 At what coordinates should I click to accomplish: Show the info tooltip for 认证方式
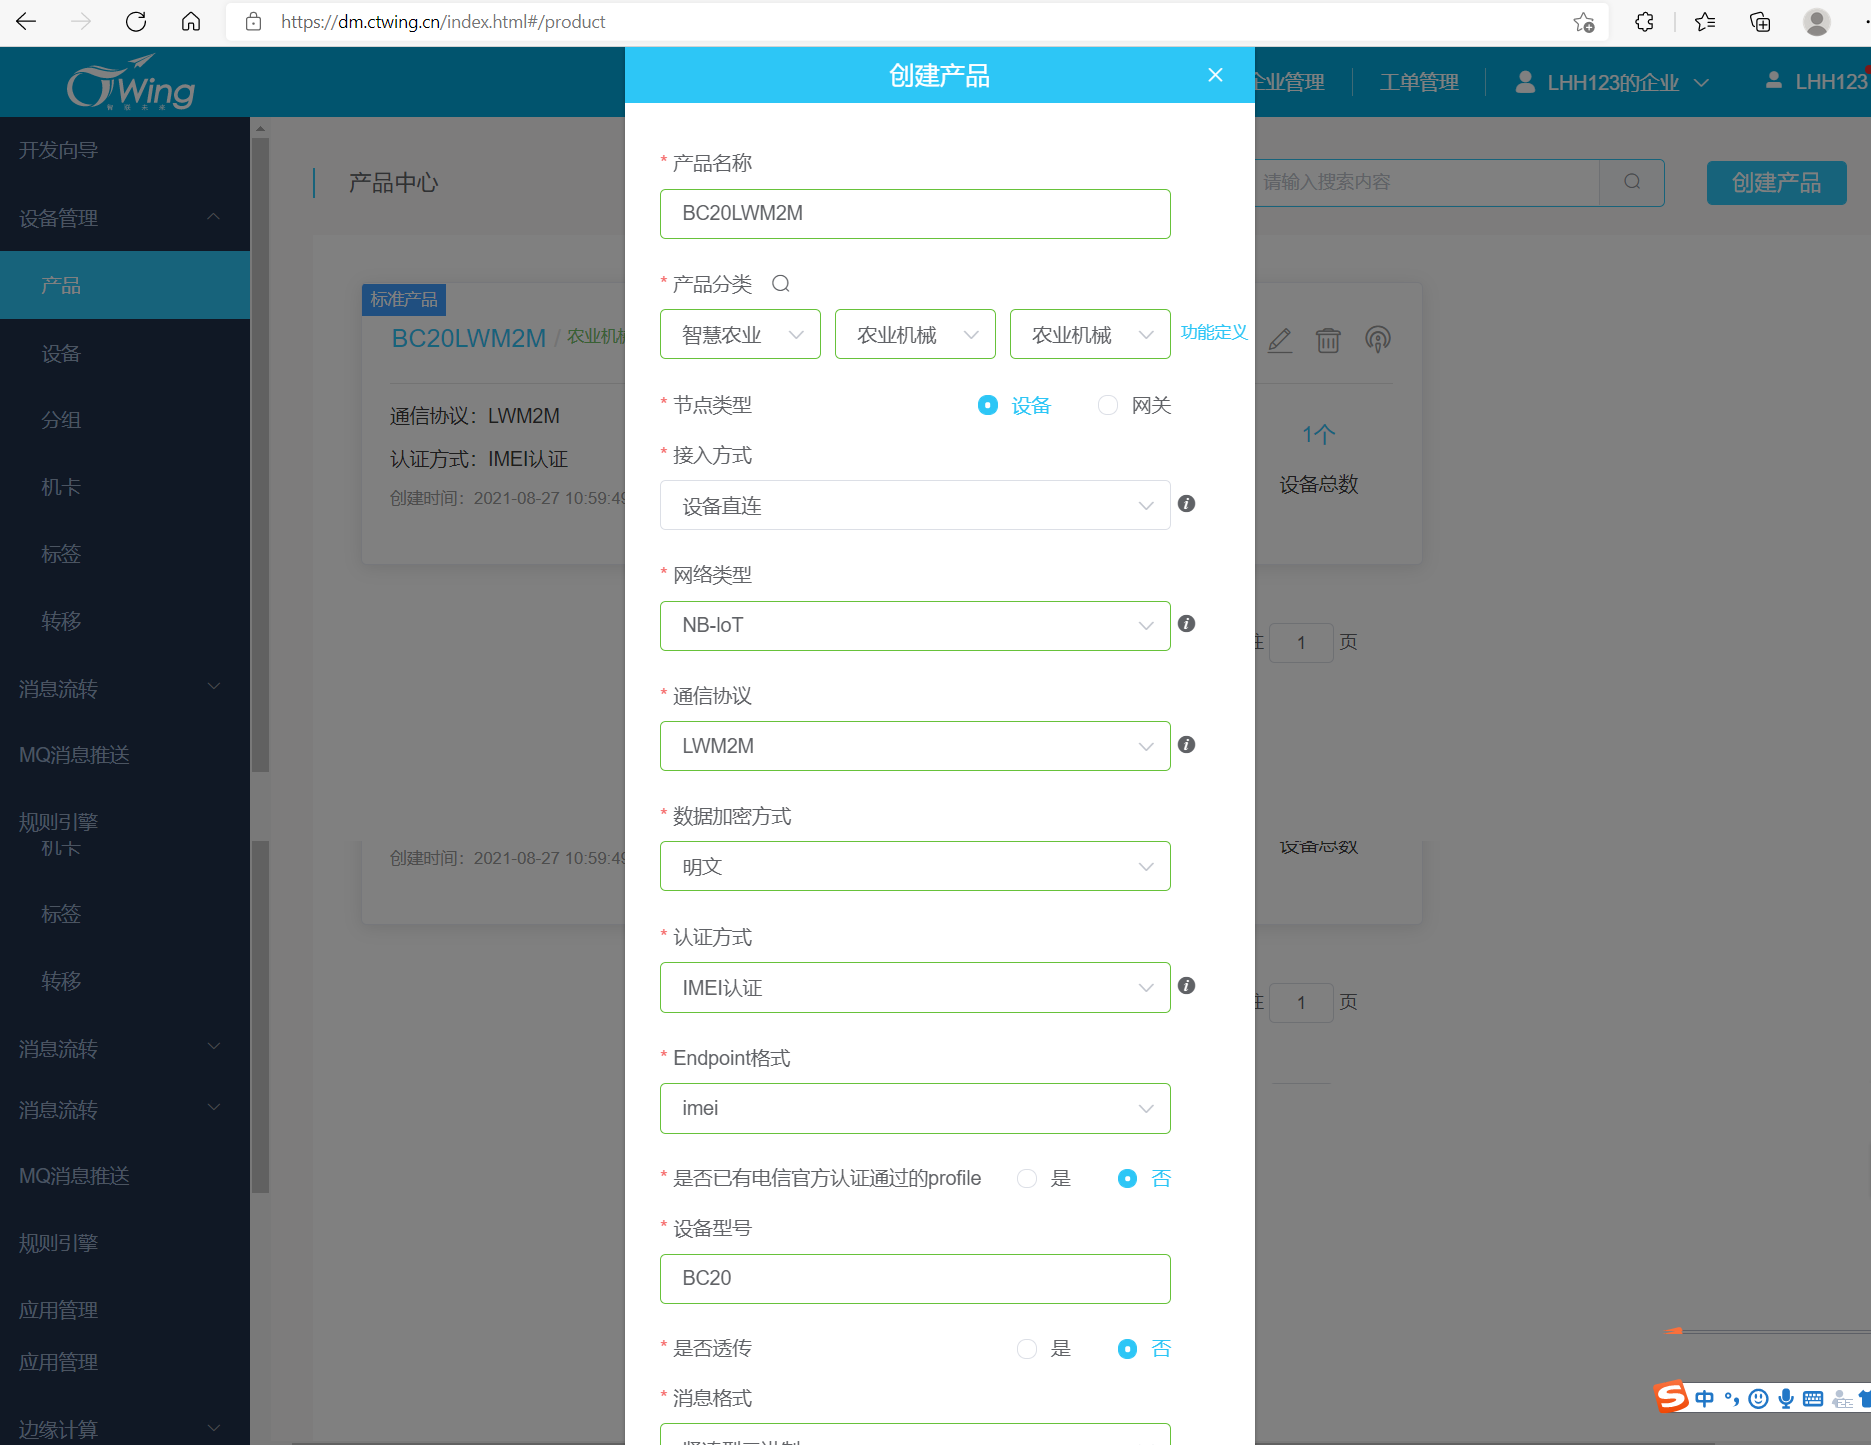coord(1187,986)
